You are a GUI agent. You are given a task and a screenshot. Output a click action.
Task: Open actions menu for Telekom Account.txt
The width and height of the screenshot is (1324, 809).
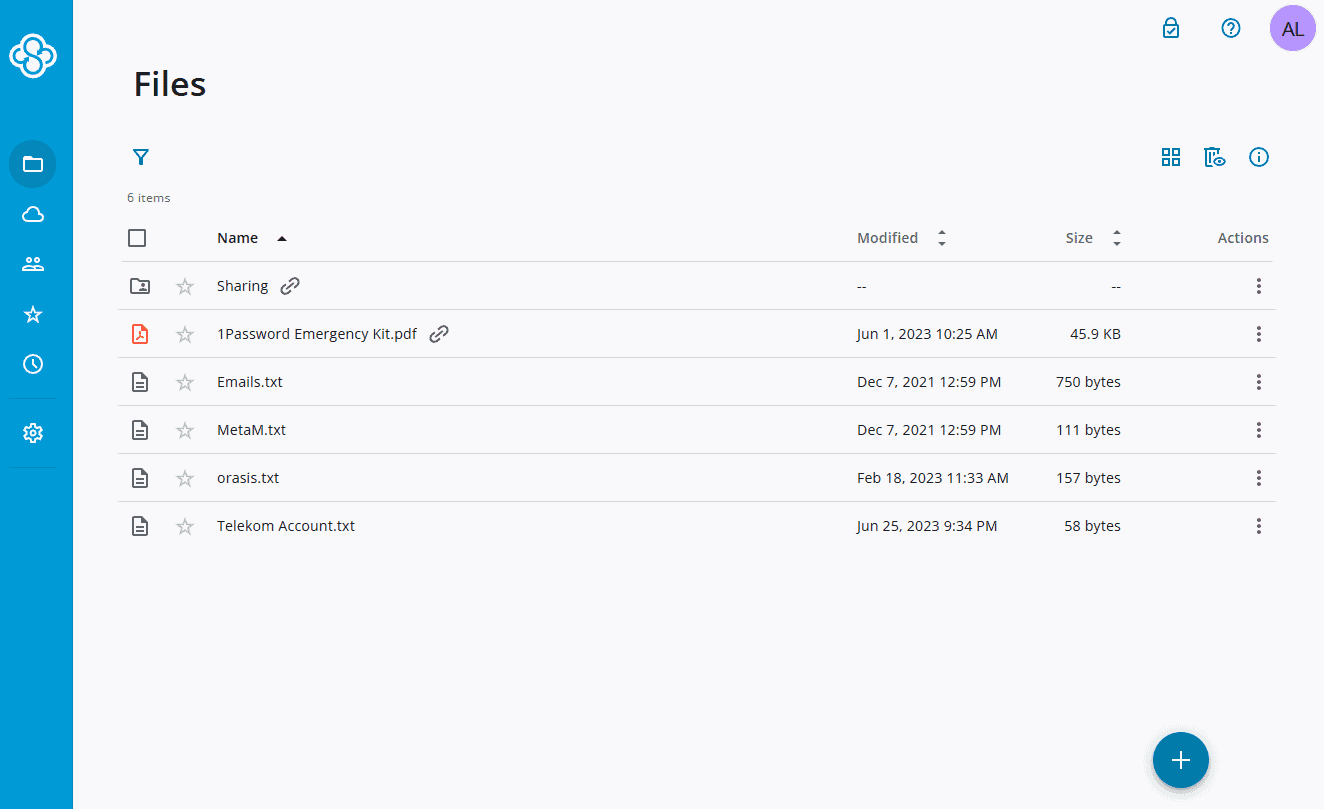(x=1258, y=526)
